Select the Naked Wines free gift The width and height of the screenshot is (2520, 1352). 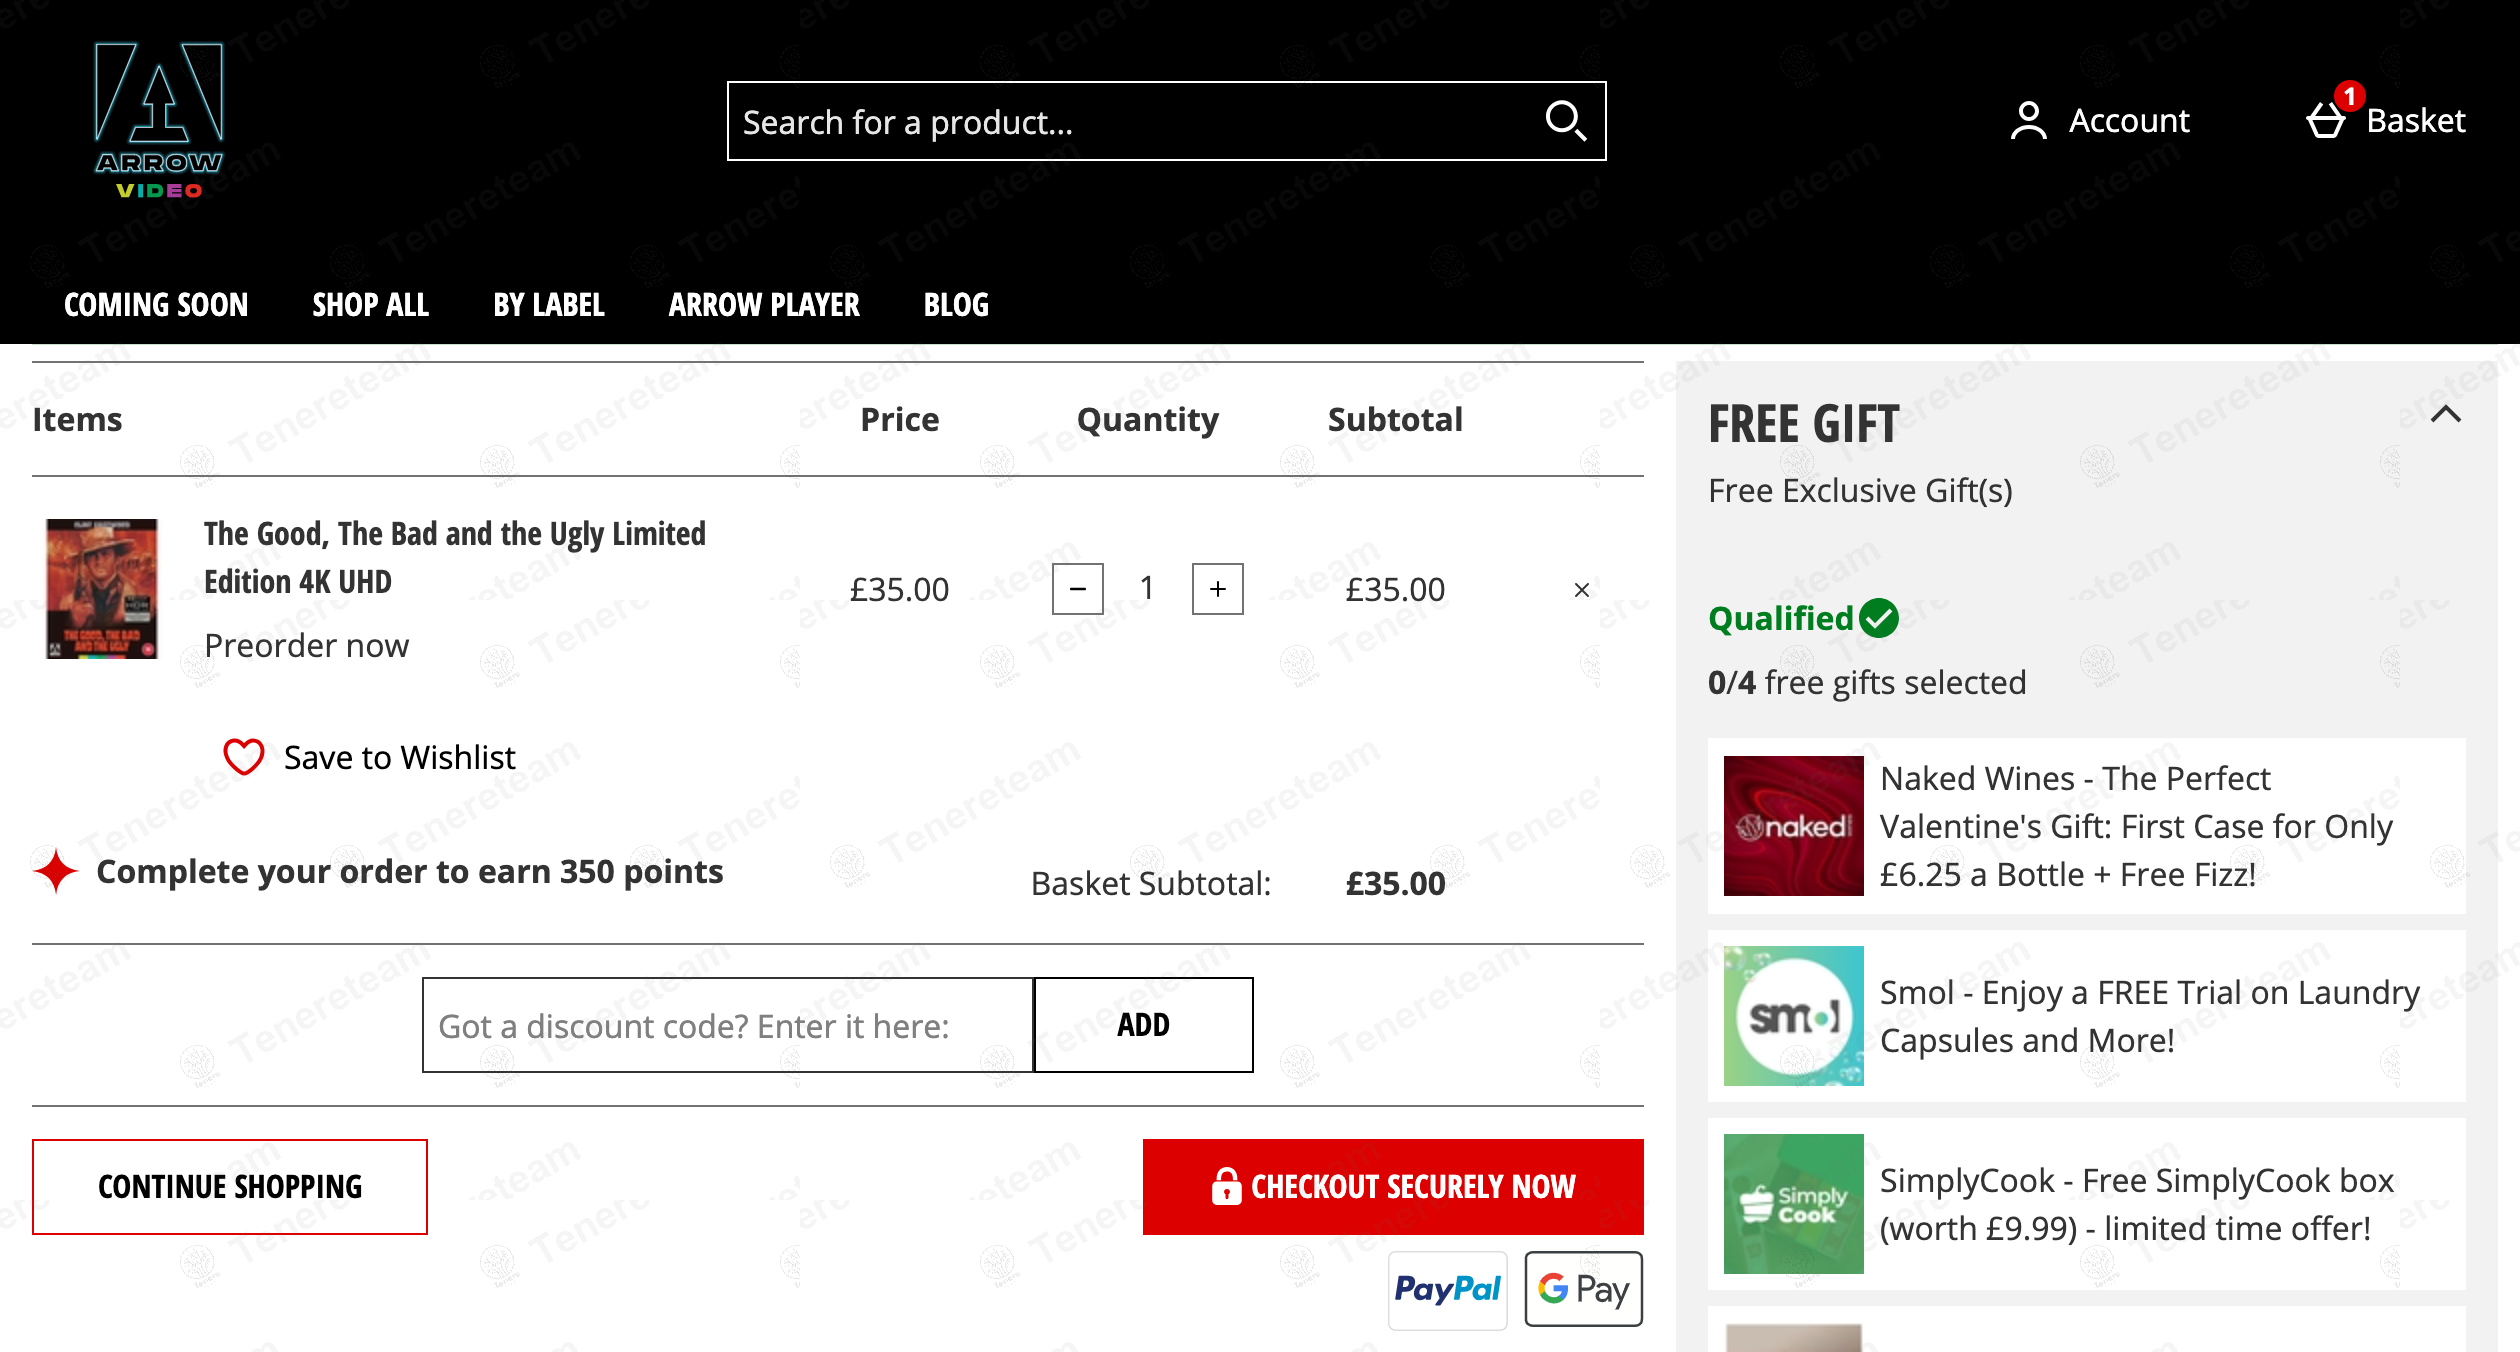[2086, 826]
